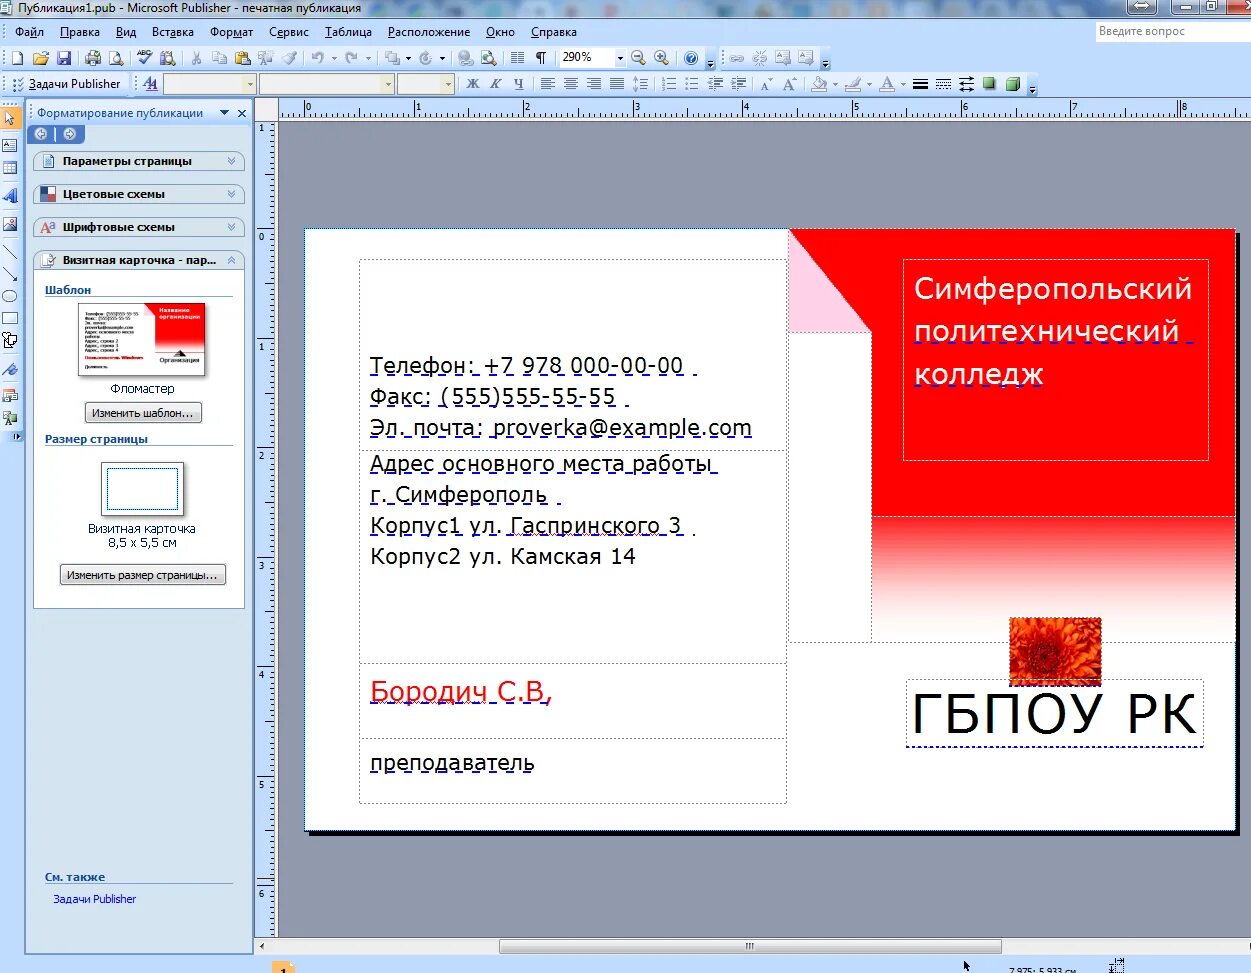Open a file using the Open folder icon
This screenshot has width=1251, height=973.
point(41,58)
